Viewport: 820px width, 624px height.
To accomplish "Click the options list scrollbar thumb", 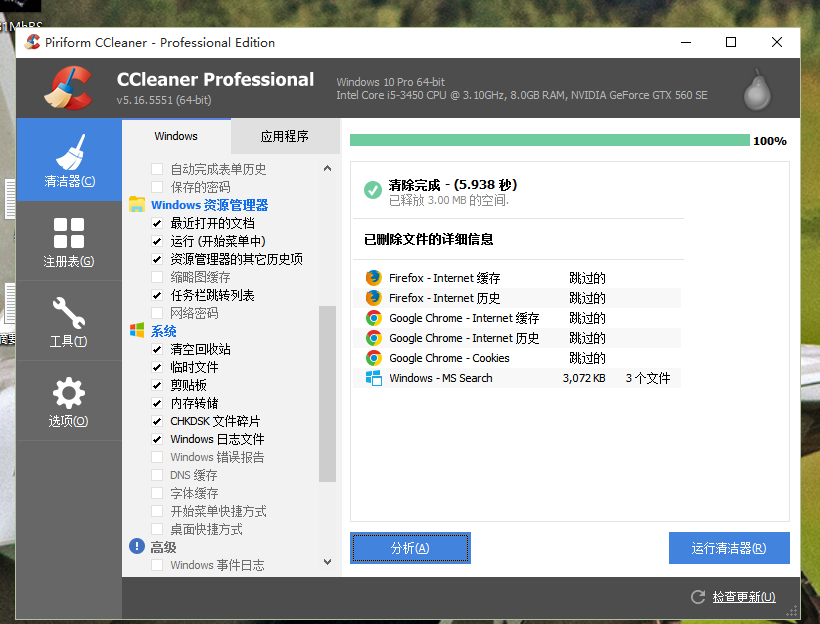I will (x=327, y=393).
